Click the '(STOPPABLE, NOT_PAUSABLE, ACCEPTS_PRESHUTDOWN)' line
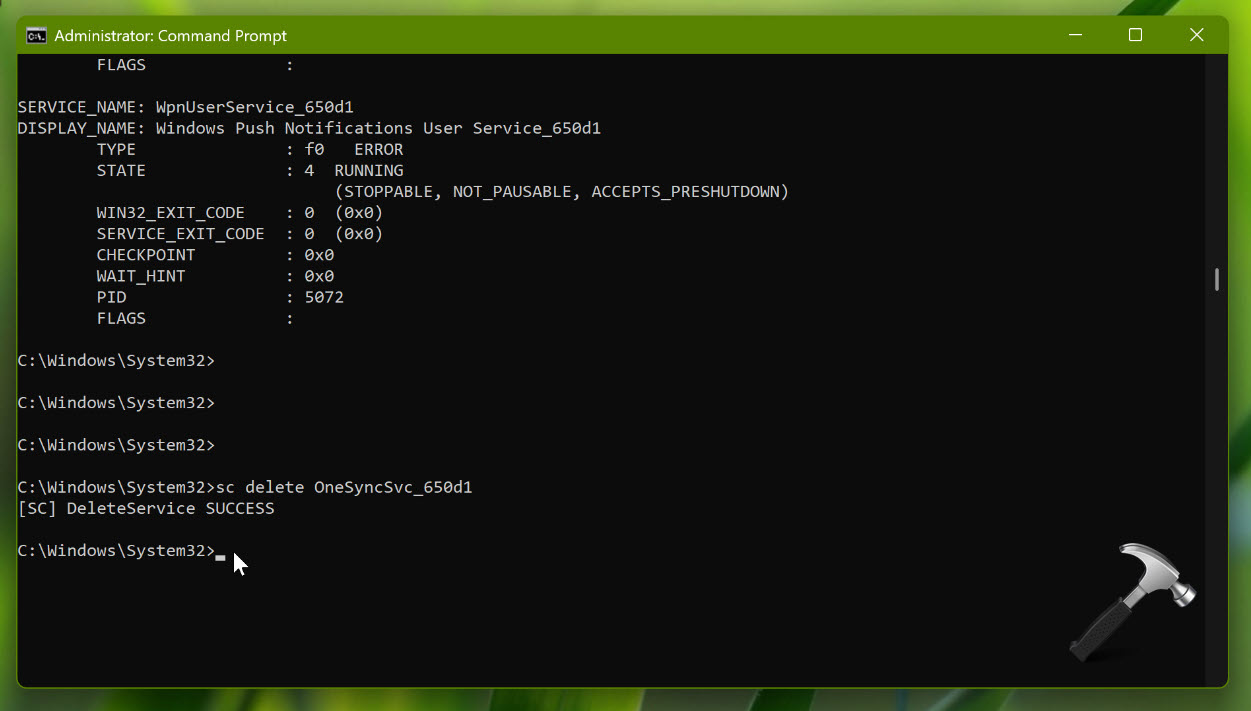 (x=562, y=191)
